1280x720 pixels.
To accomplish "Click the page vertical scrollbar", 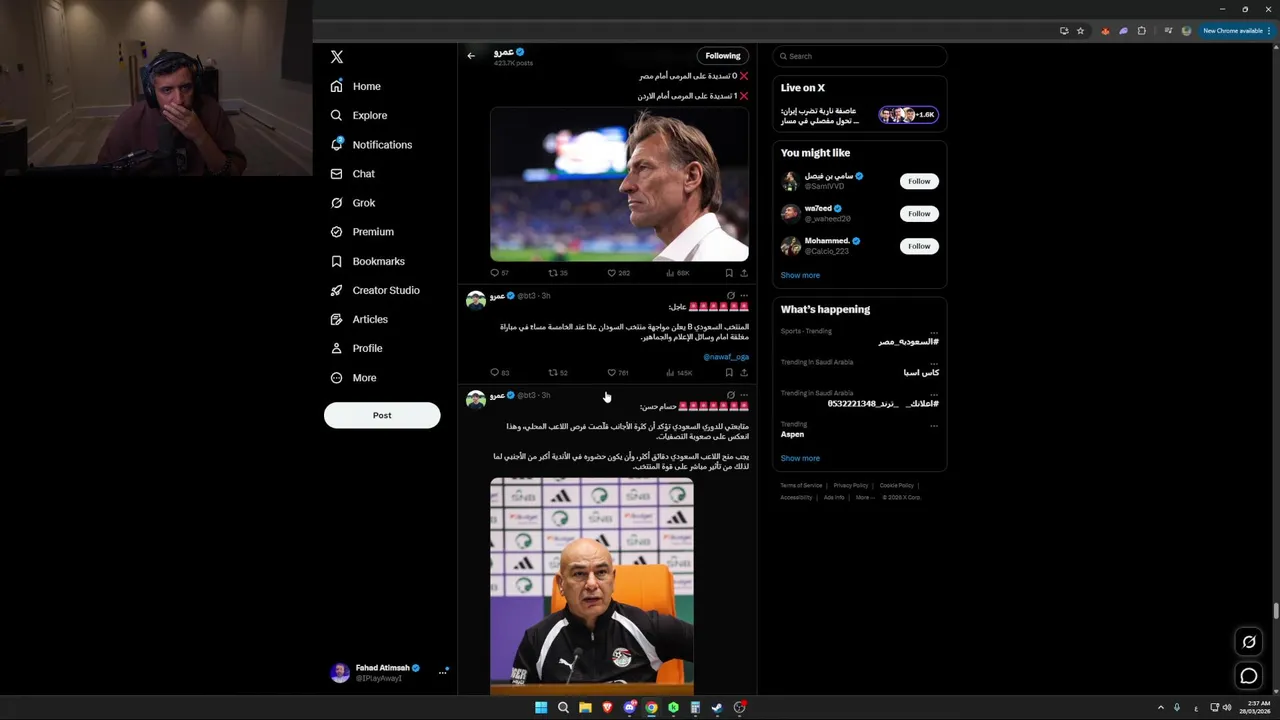I will tap(1276, 612).
